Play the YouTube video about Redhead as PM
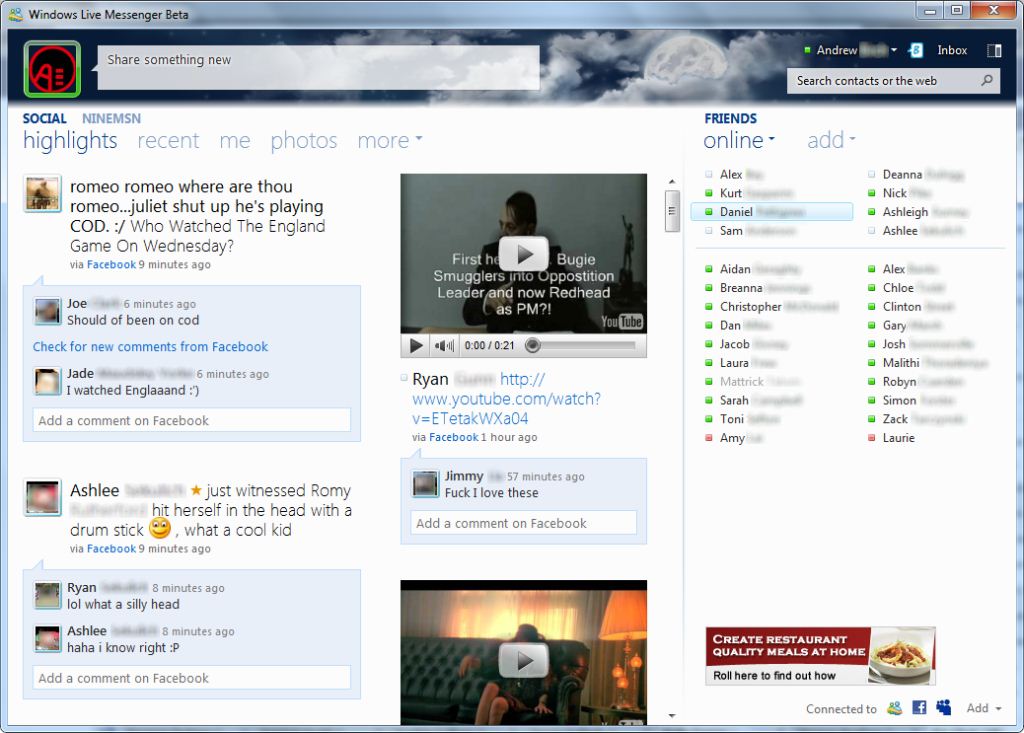 523,254
